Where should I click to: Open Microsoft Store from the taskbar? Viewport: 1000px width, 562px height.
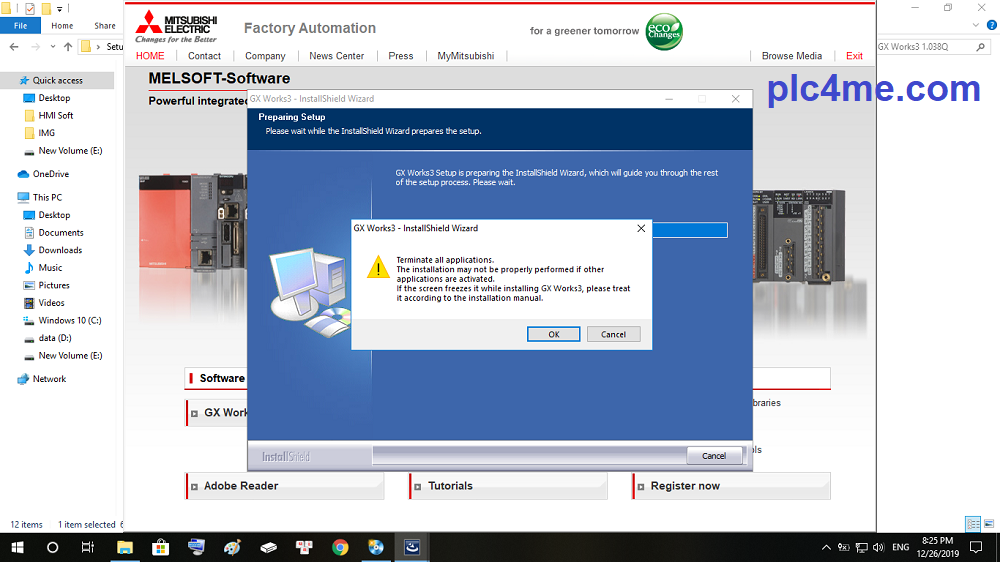point(160,547)
